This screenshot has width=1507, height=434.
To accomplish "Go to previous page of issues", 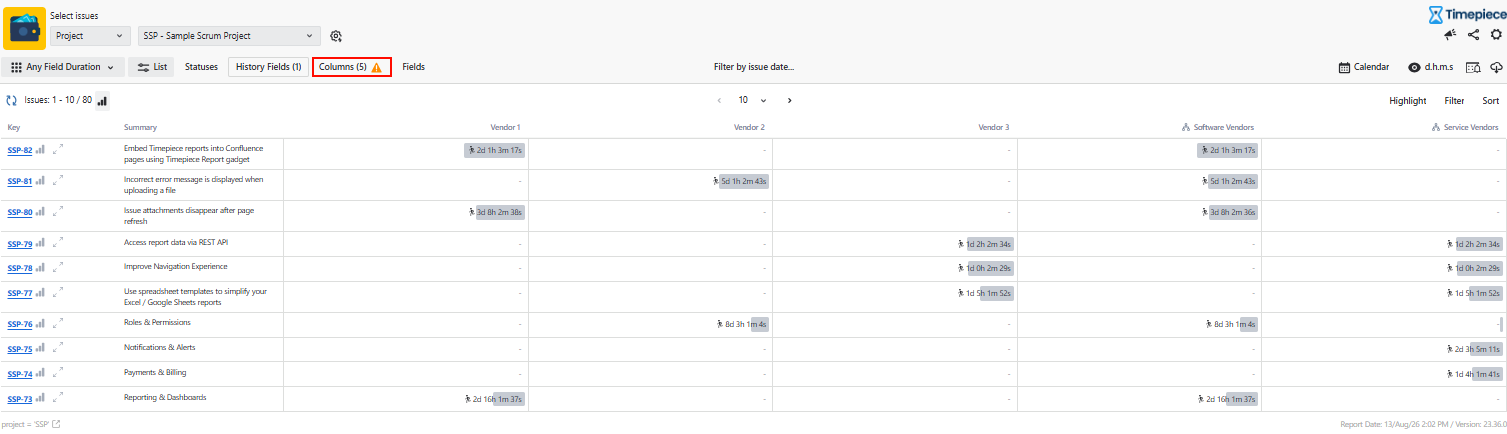I will pyautogui.click(x=719, y=100).
